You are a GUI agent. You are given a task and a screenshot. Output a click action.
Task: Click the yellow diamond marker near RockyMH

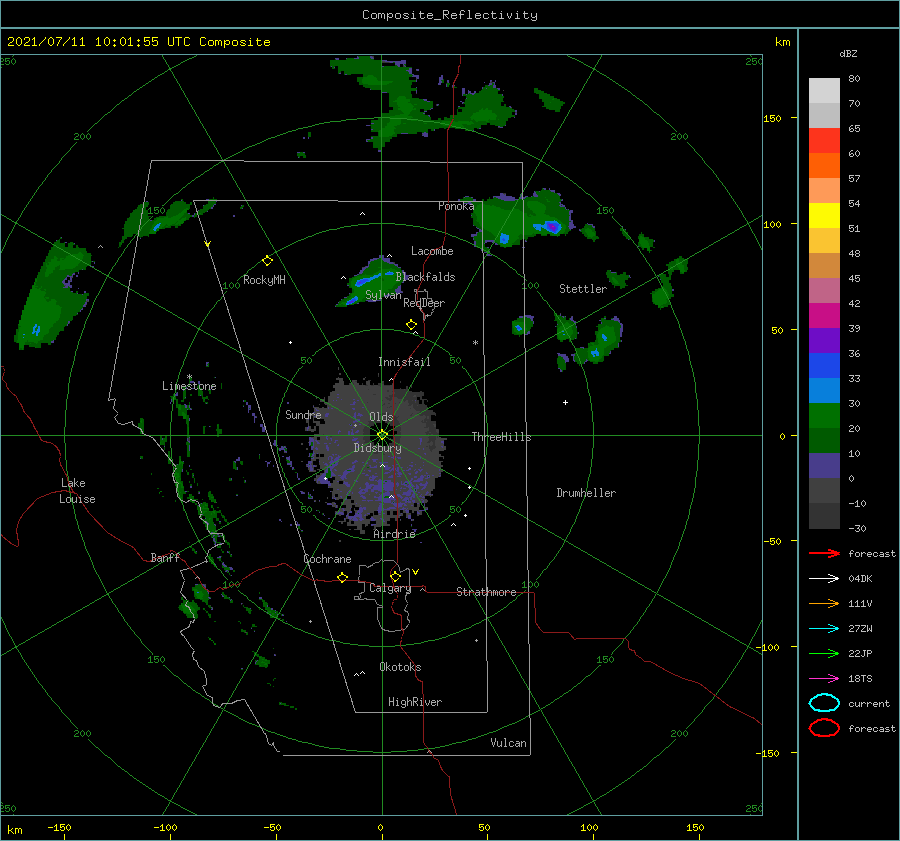(x=267, y=261)
